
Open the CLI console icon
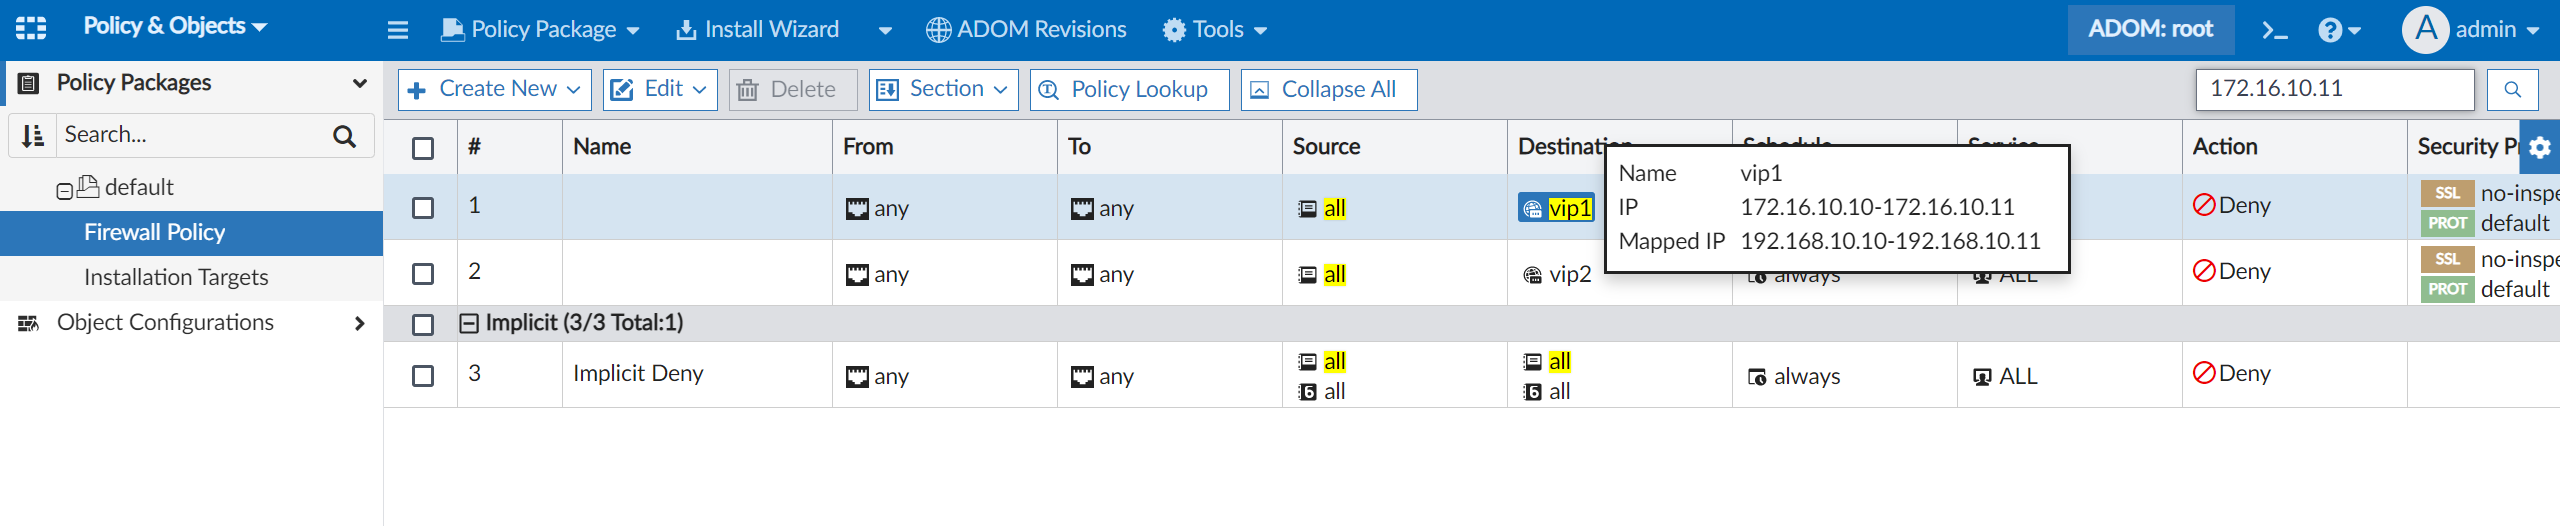[x=2275, y=30]
